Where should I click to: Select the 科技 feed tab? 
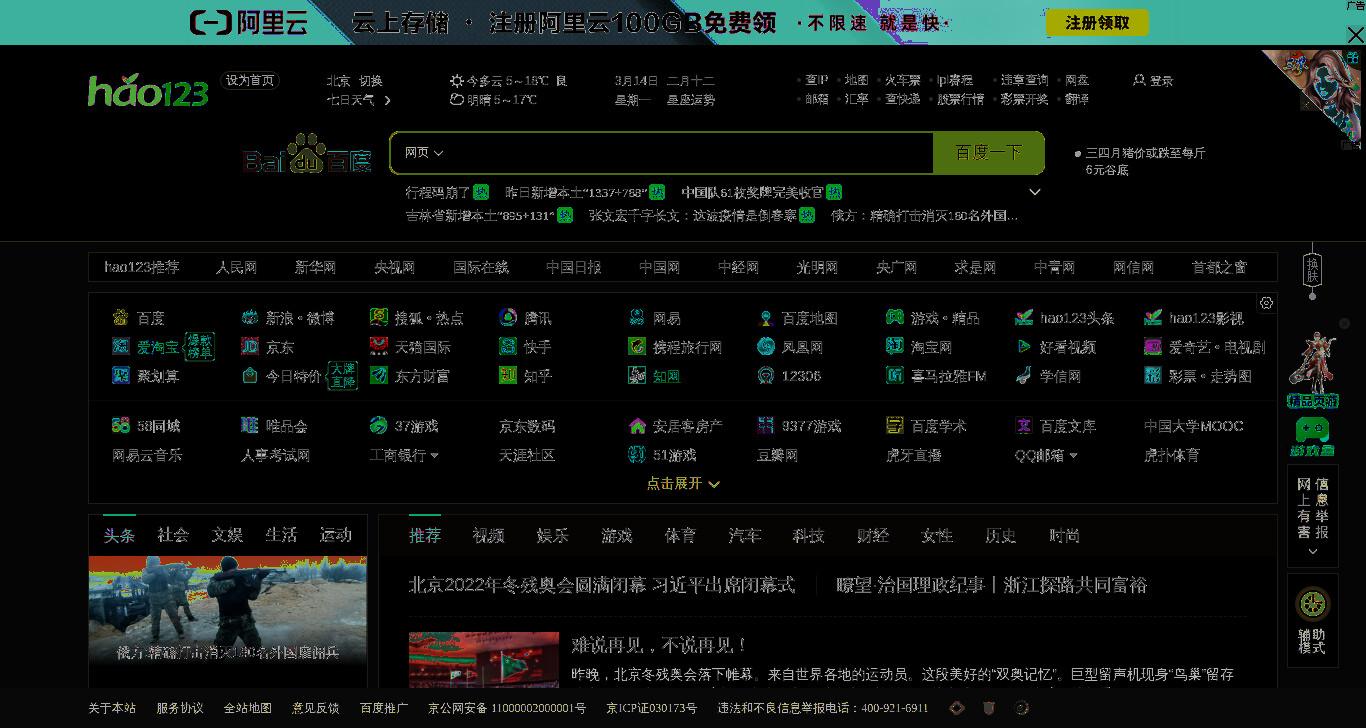[x=808, y=536]
